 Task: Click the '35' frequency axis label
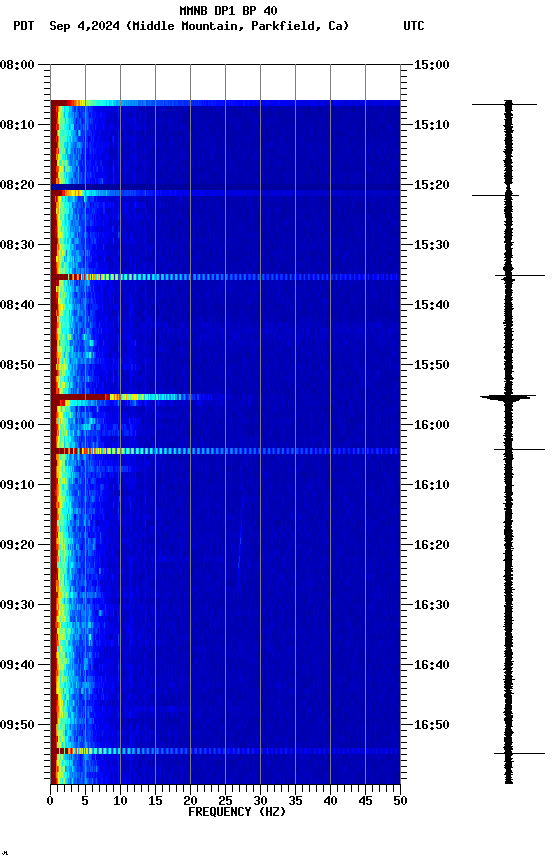pyautogui.click(x=295, y=801)
